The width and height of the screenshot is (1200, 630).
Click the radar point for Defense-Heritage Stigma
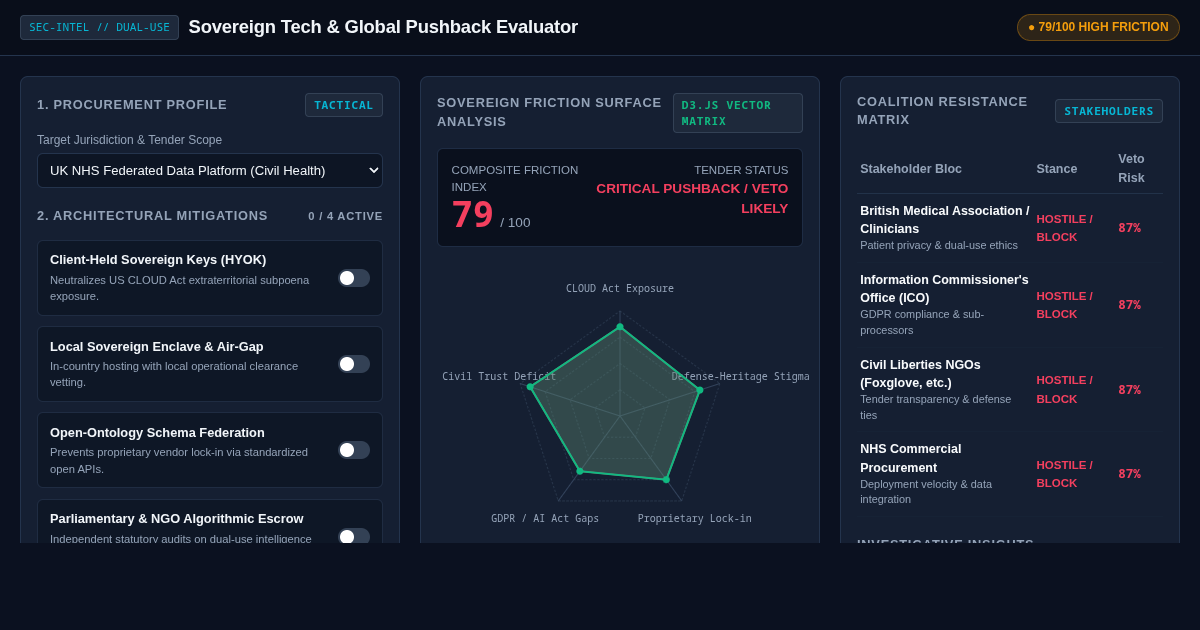coord(700,390)
